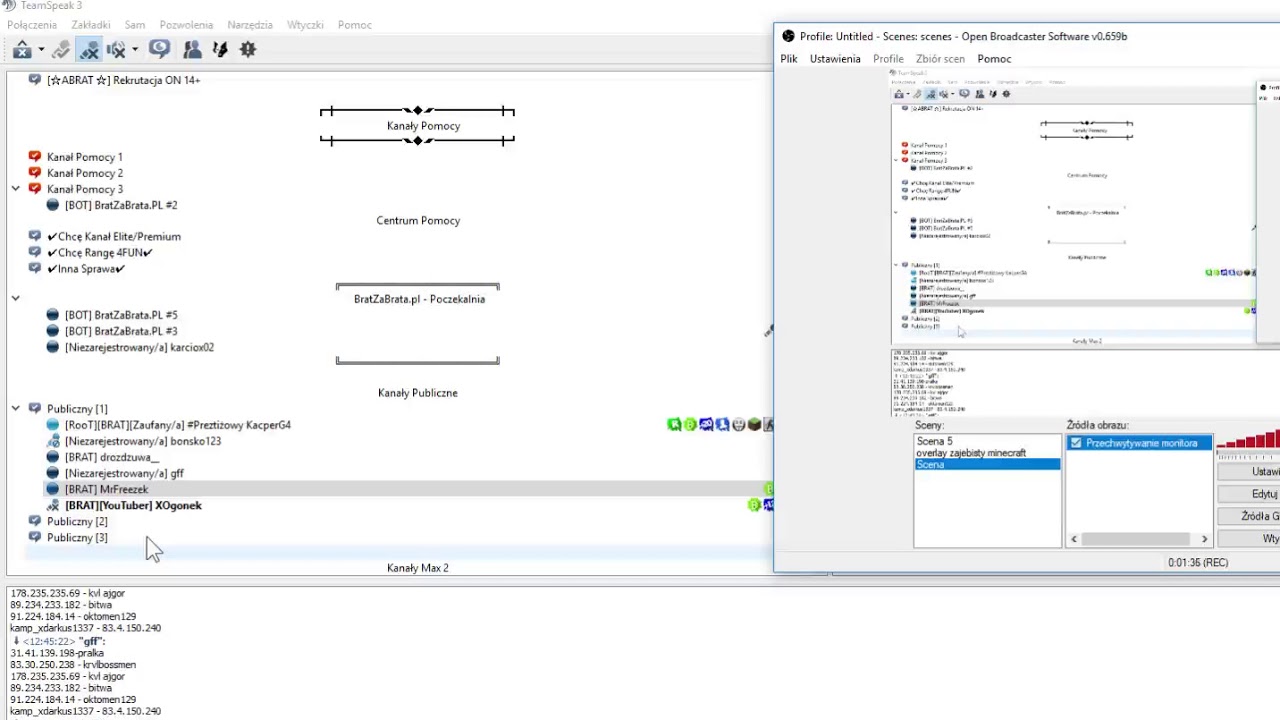Click the gear-shaped toolbar icon in TeamSpeak
Image resolution: width=1280 pixels, height=720 pixels.
click(x=248, y=49)
